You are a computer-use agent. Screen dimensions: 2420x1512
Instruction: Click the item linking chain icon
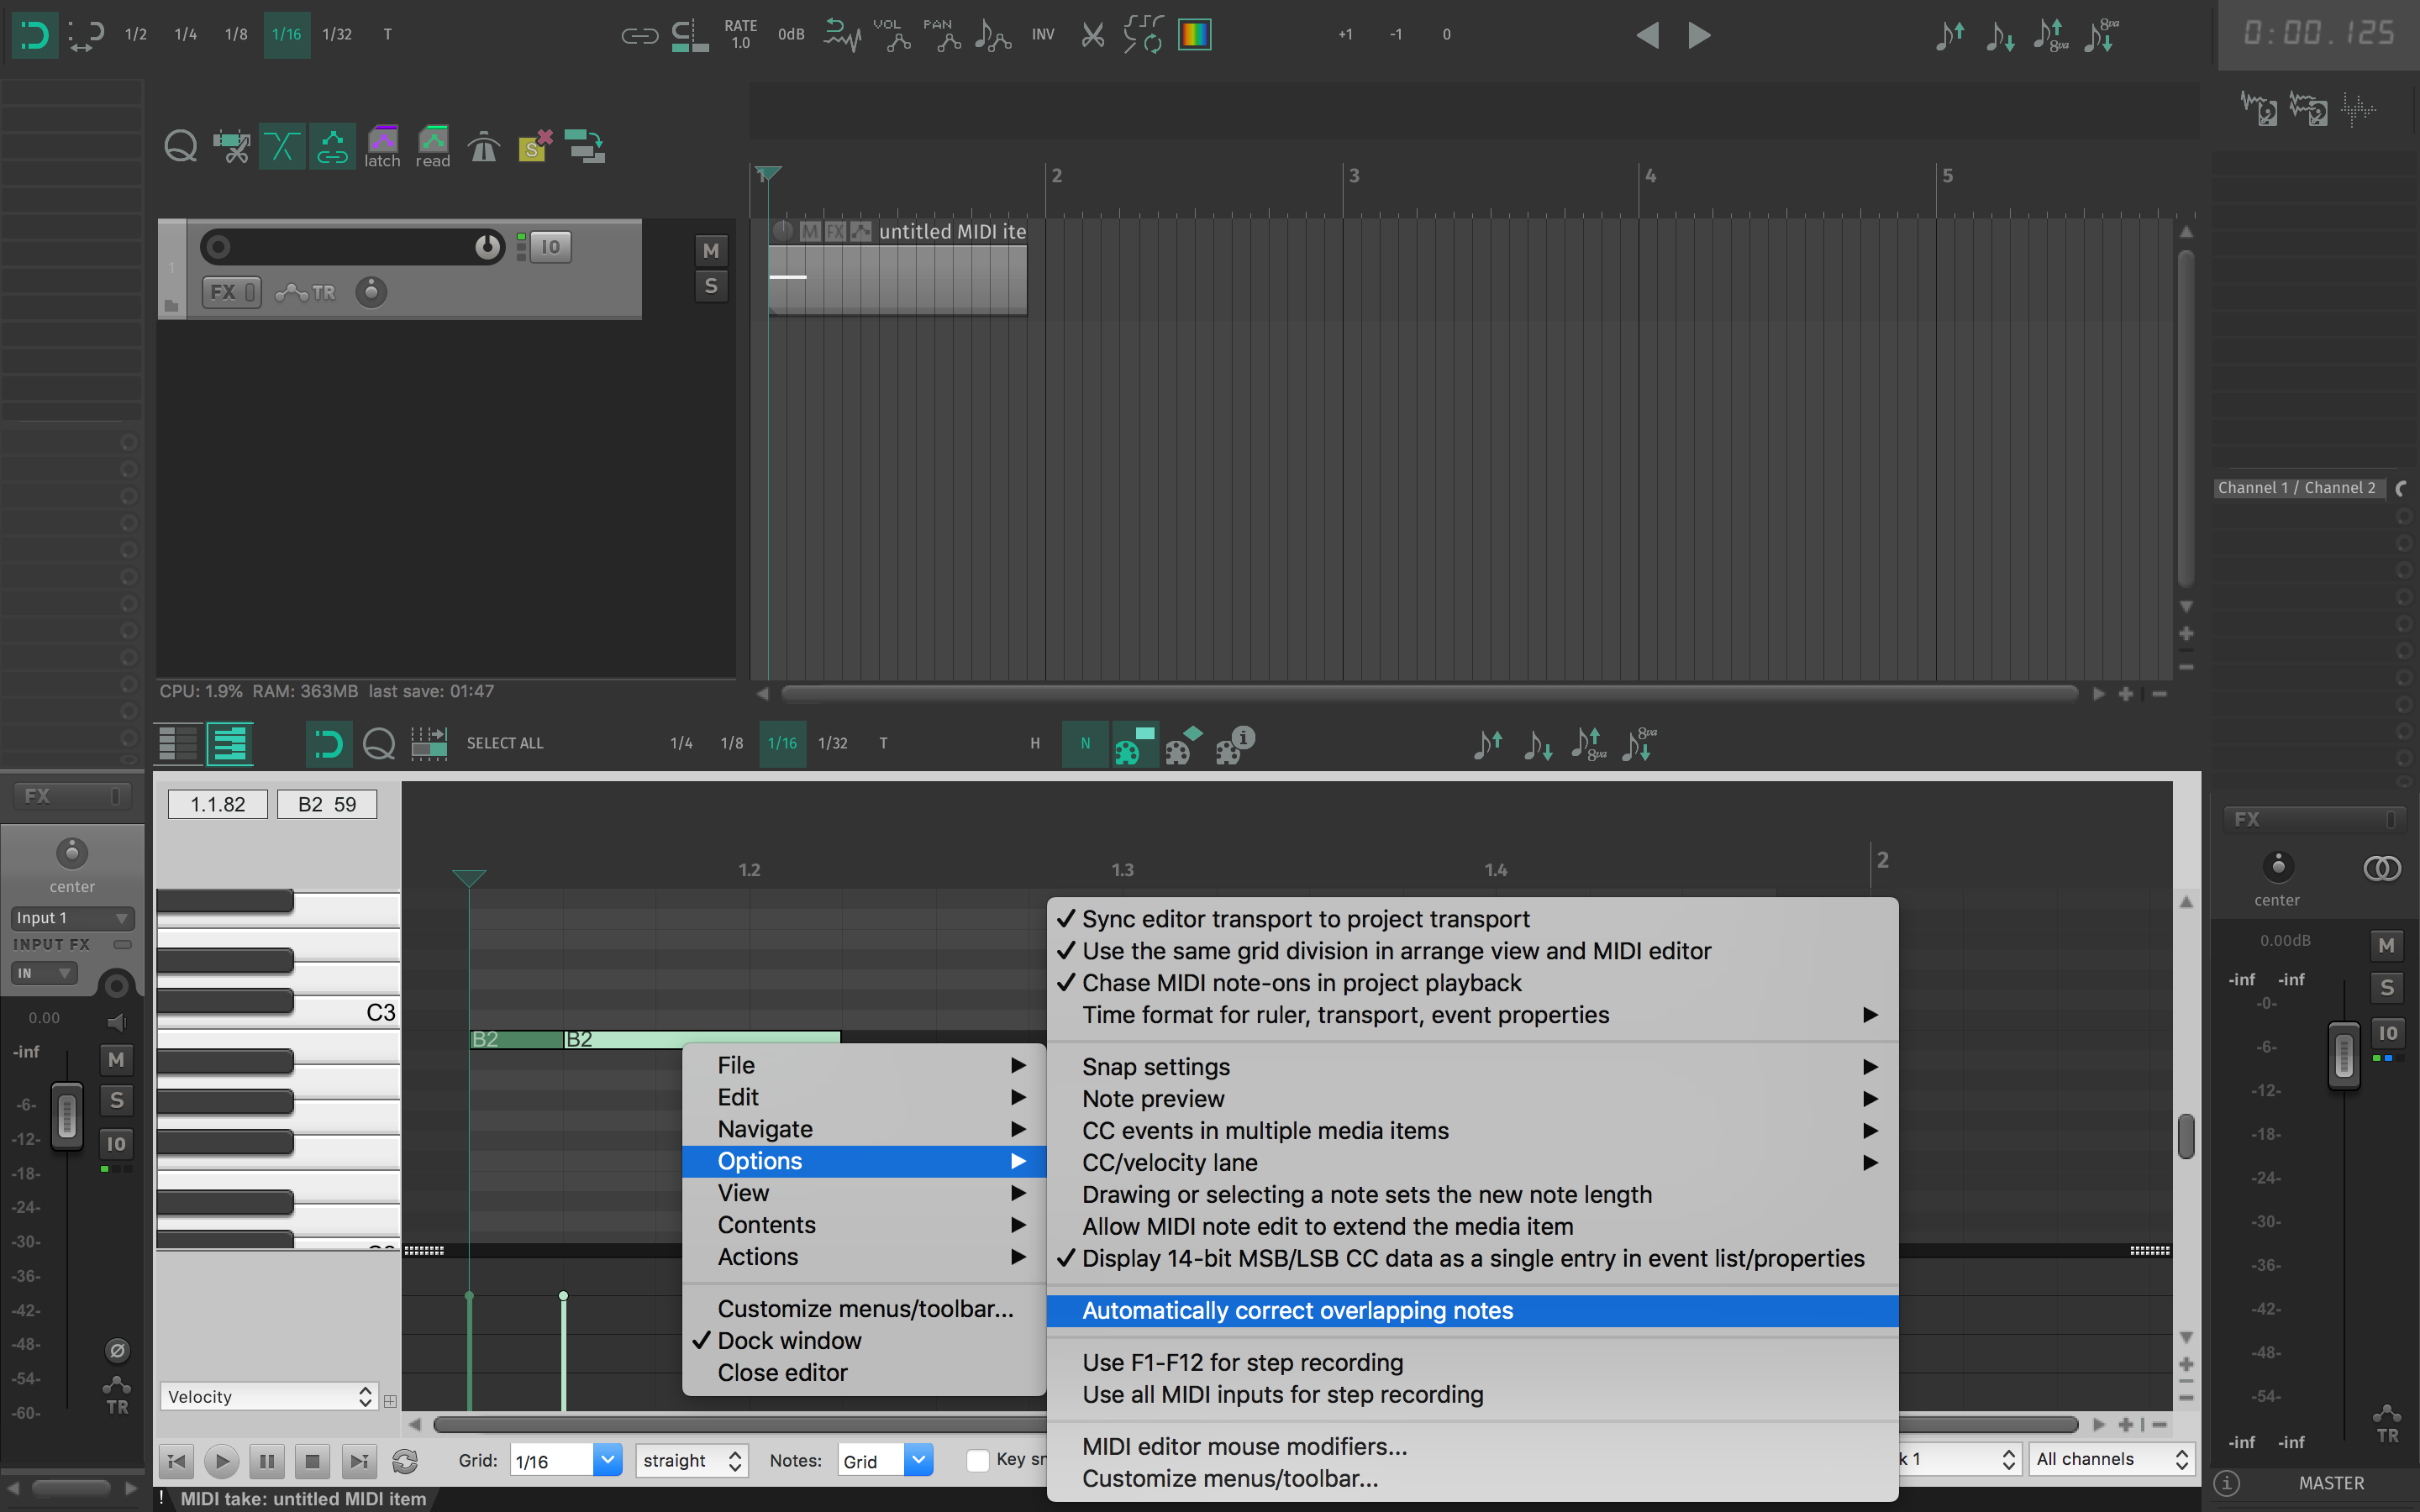639,36
